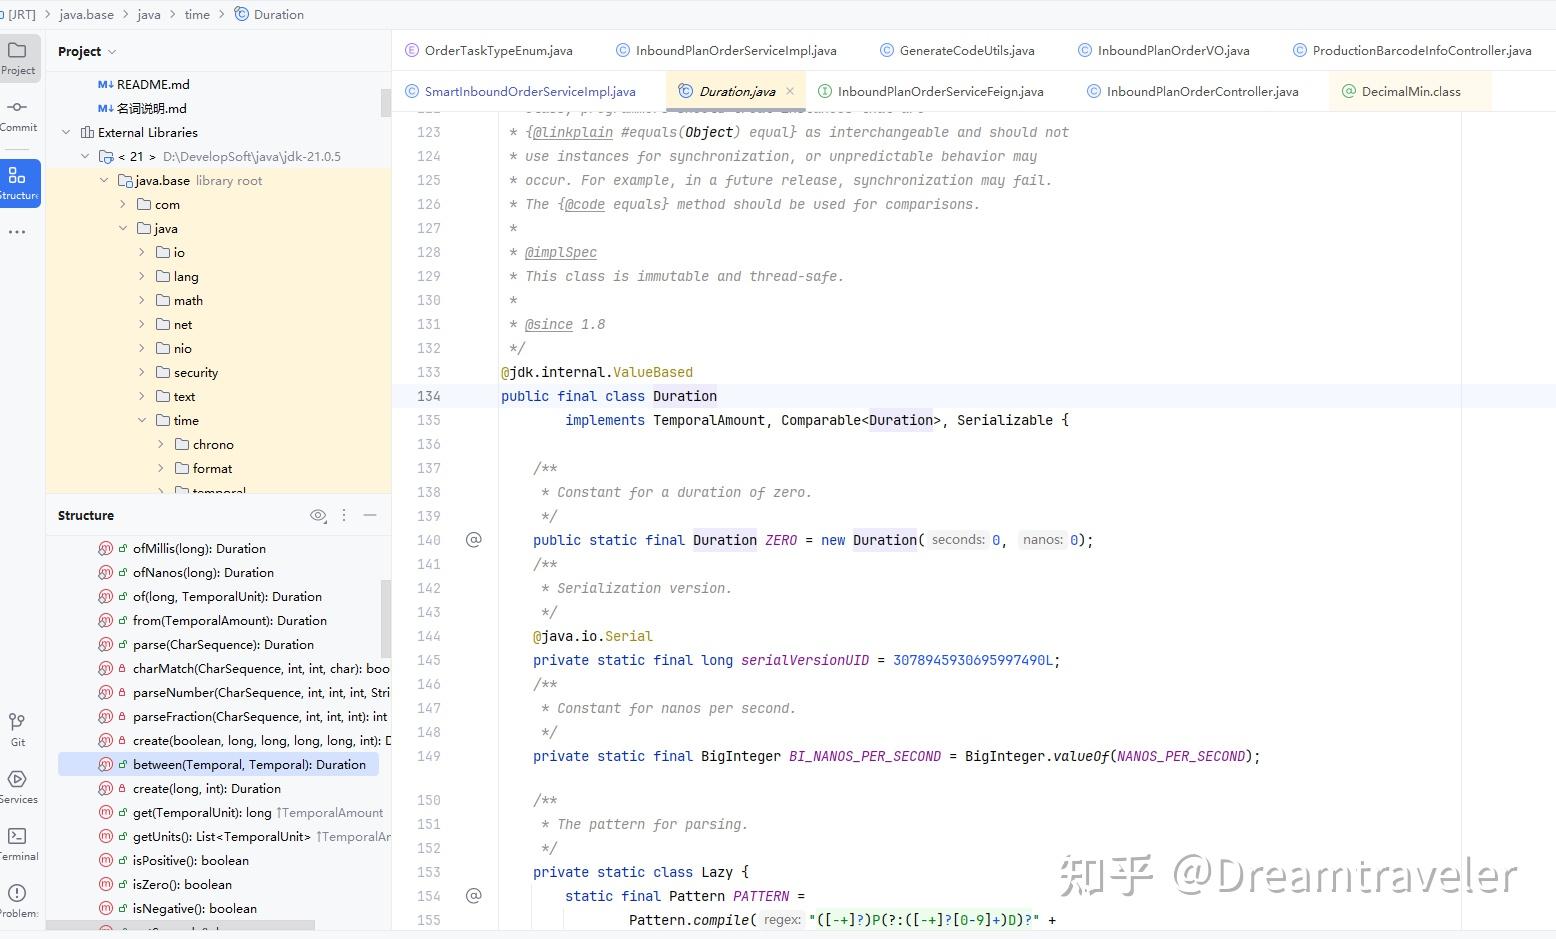Open the Git tool window
This screenshot has height=939, width=1556.
coord(17,729)
